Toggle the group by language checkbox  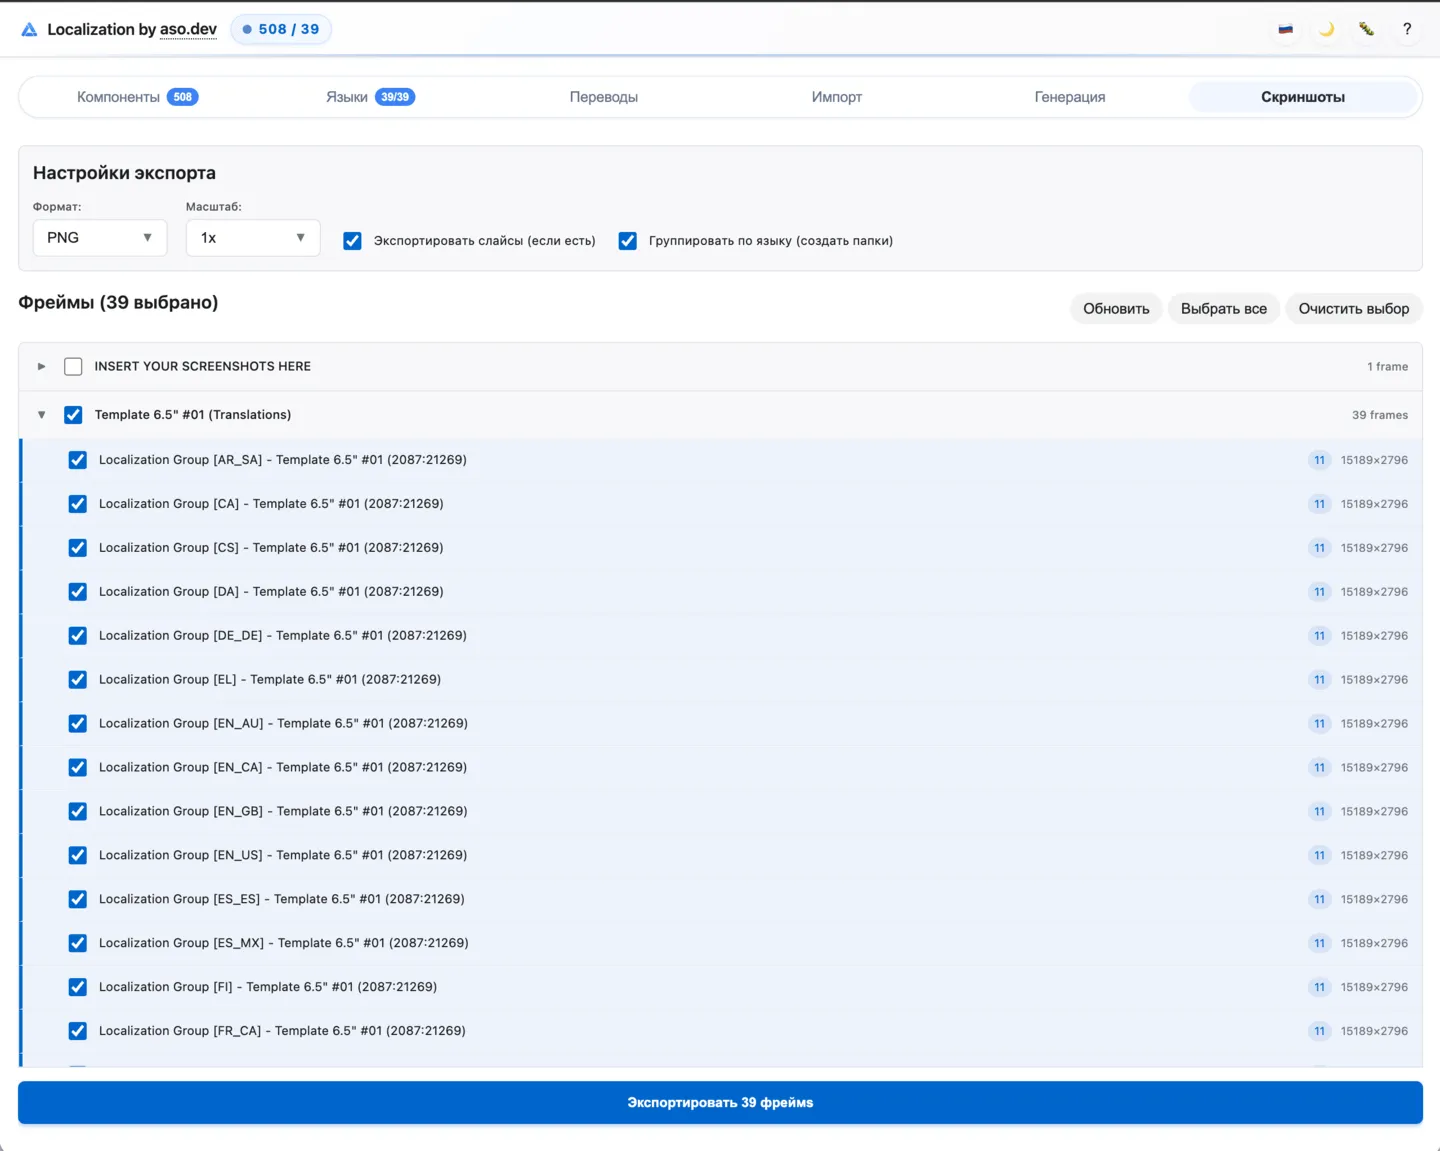point(628,241)
